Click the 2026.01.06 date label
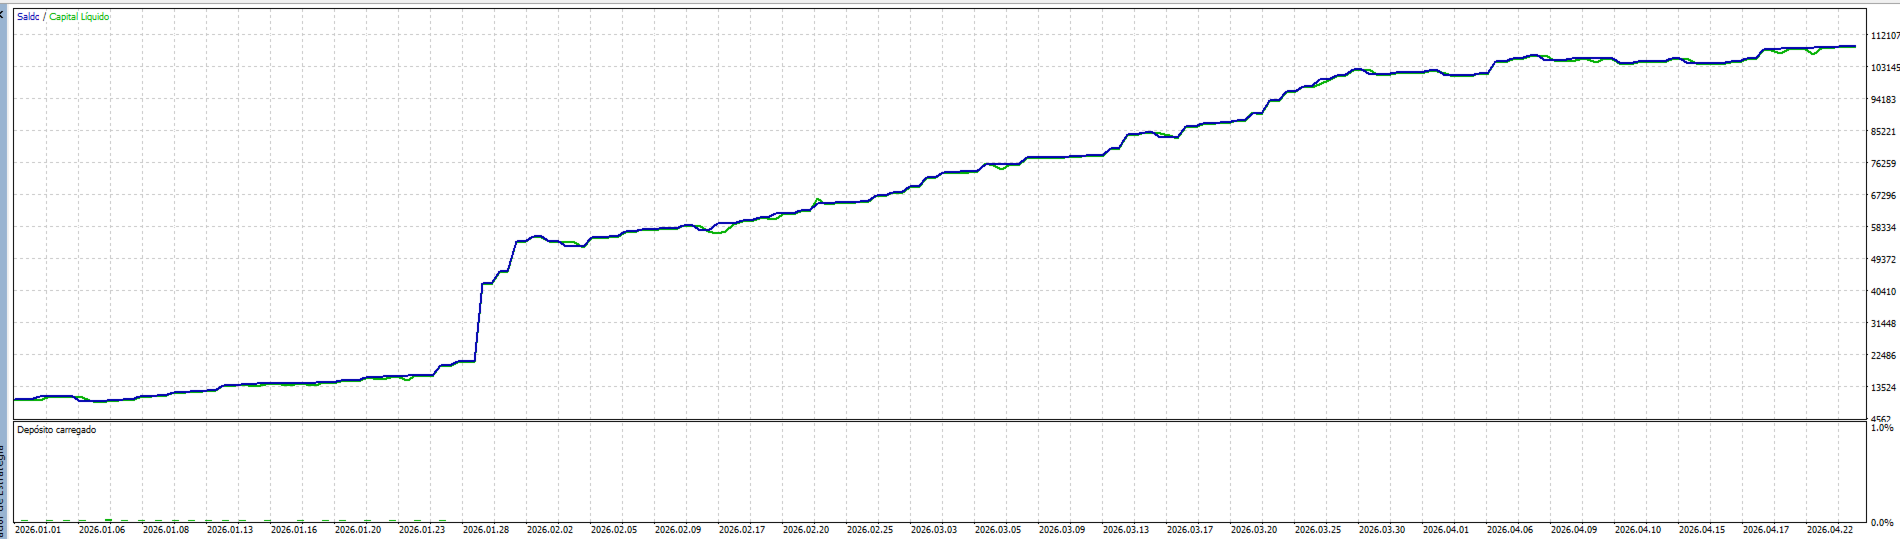Screen dimensions: 1900x539 (102, 530)
